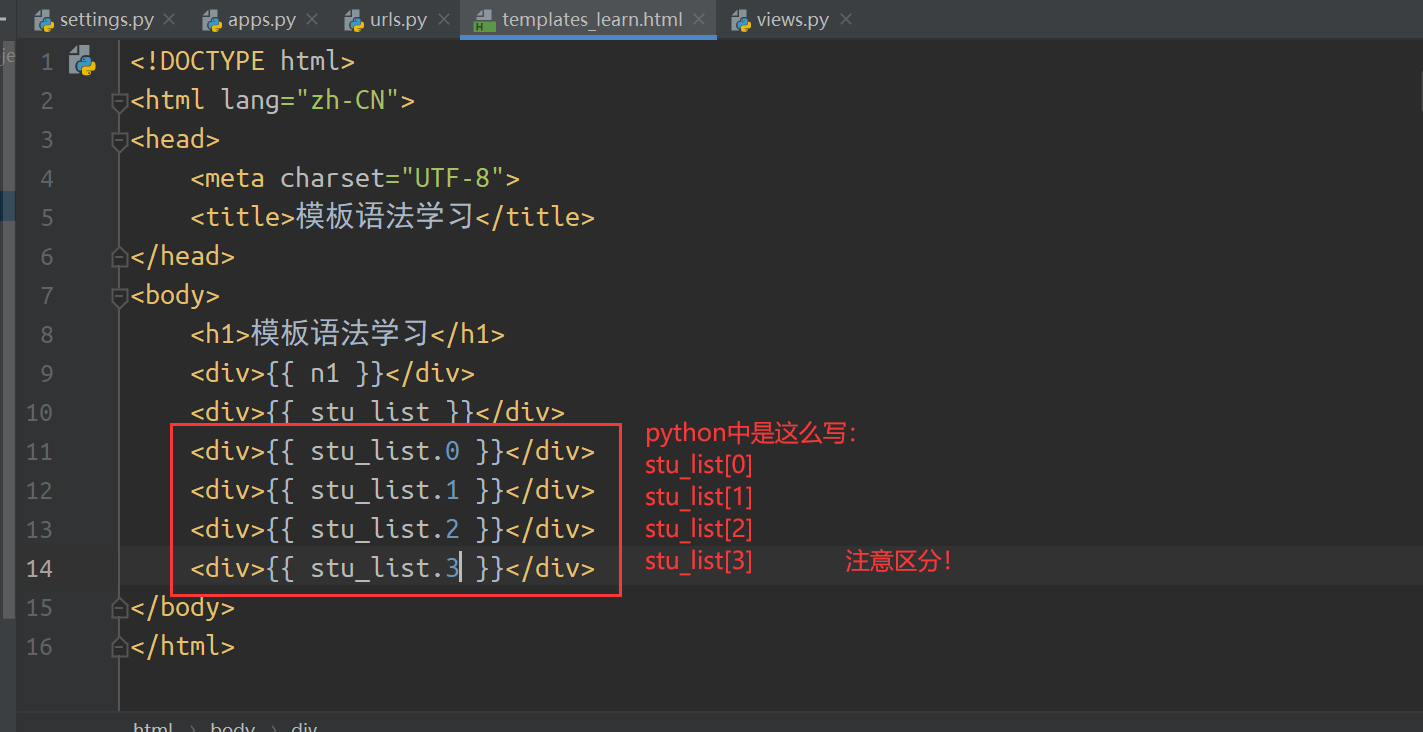Click the Python file icon on apps.py tab
Screen dimensions: 1423x732
point(211,20)
